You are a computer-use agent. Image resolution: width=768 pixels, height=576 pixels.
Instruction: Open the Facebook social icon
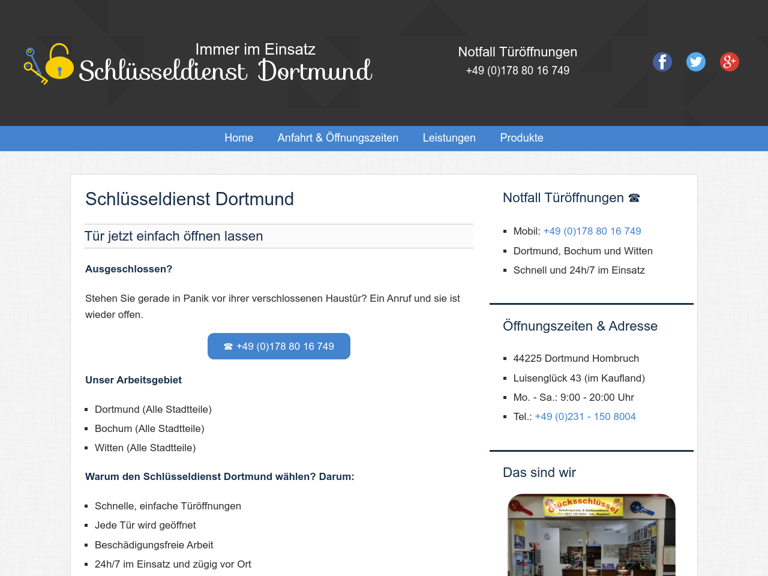click(x=662, y=62)
